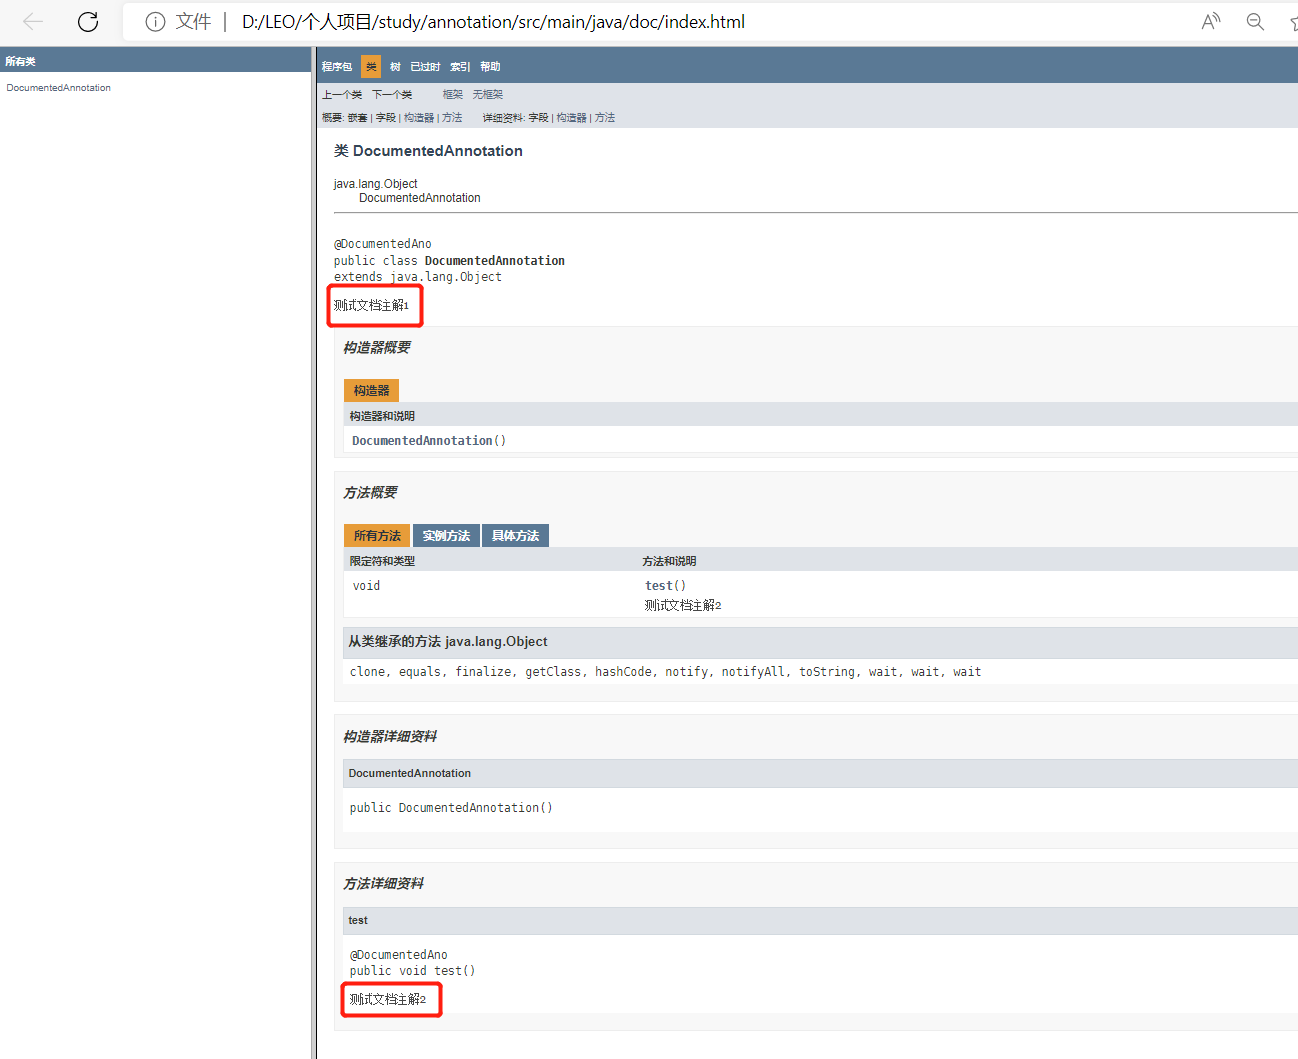The width and height of the screenshot is (1298, 1059).
Task: Click the 框架 frames link
Action: 453,95
